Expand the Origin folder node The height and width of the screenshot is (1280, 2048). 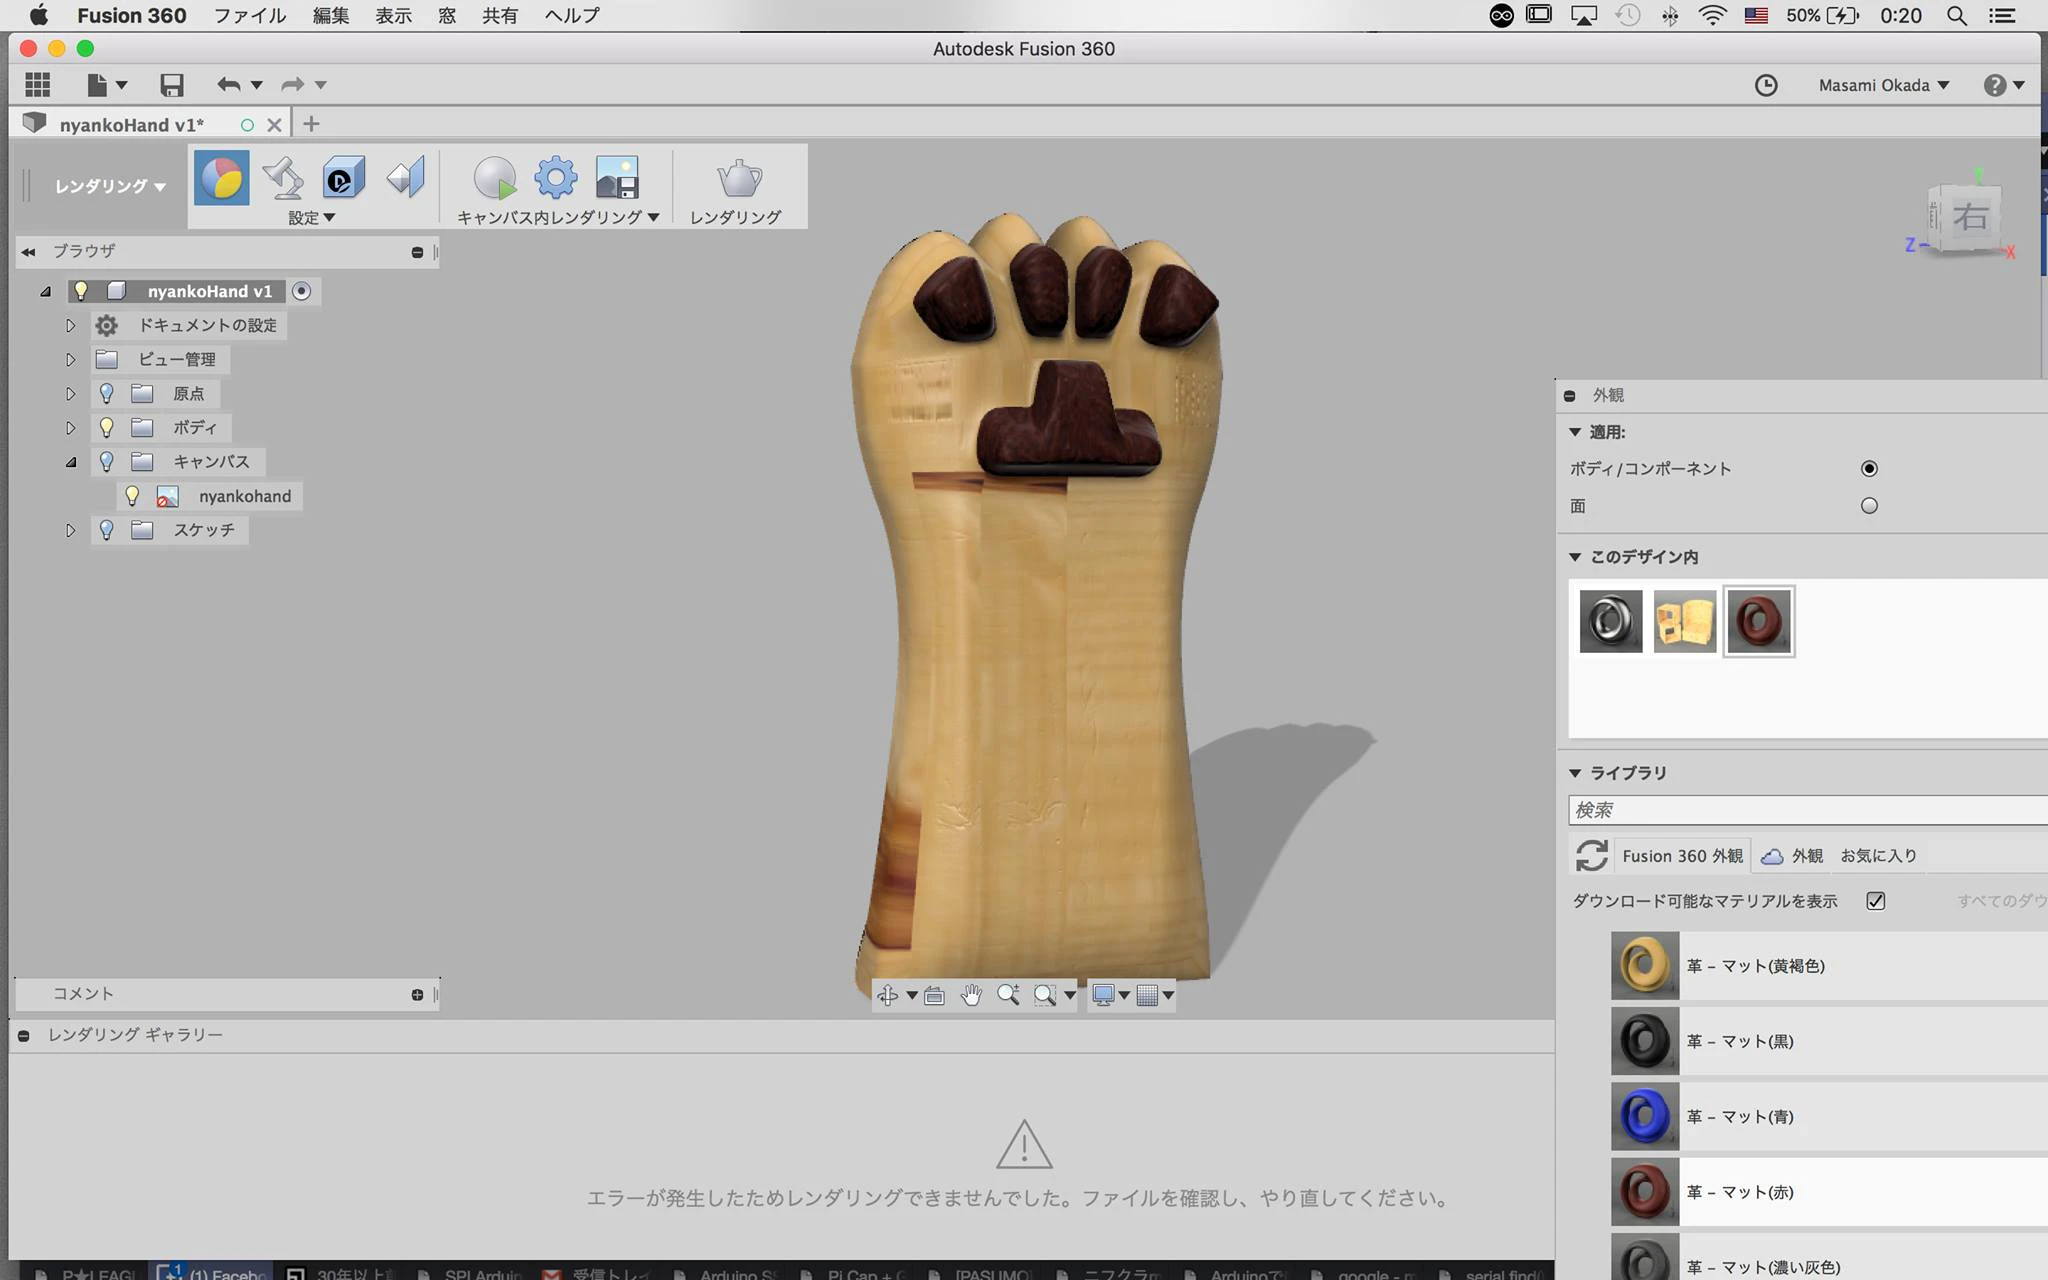pos(70,394)
